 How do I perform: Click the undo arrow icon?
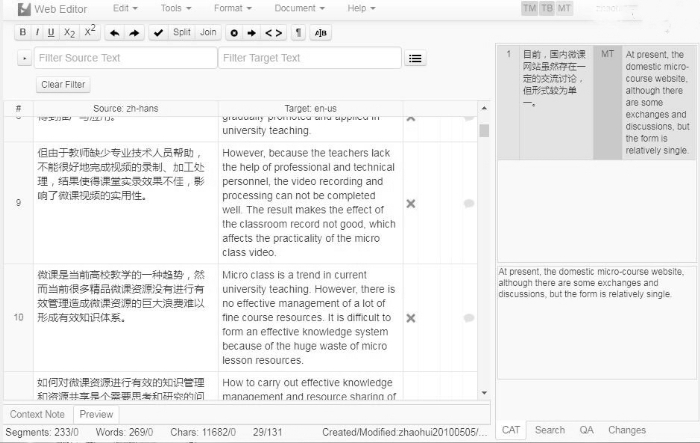115,32
